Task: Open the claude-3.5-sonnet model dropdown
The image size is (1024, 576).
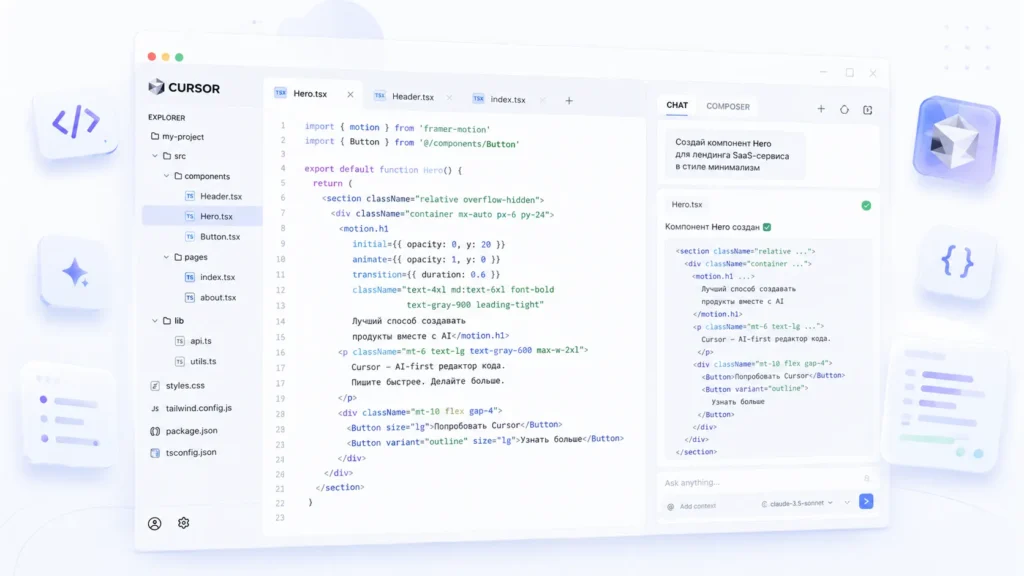Action: coord(797,504)
